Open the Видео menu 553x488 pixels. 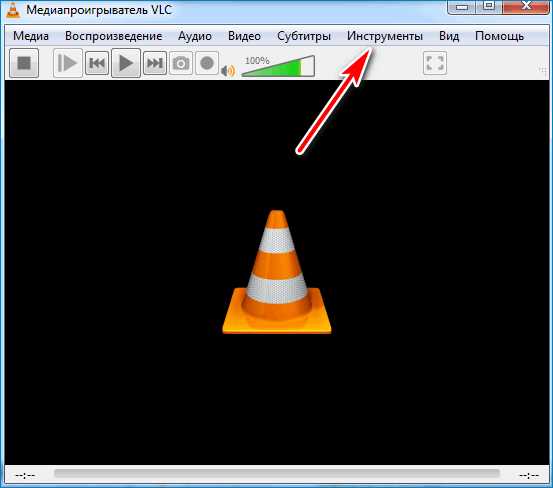[x=244, y=36]
